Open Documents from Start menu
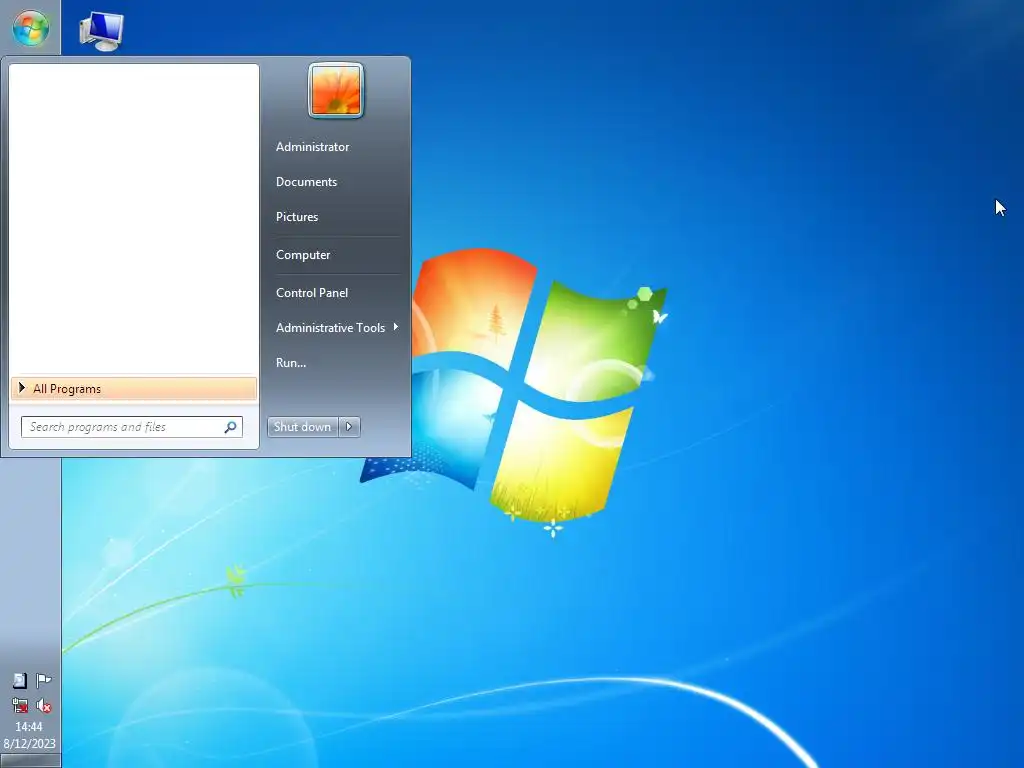Viewport: 1024px width, 768px height. [306, 182]
